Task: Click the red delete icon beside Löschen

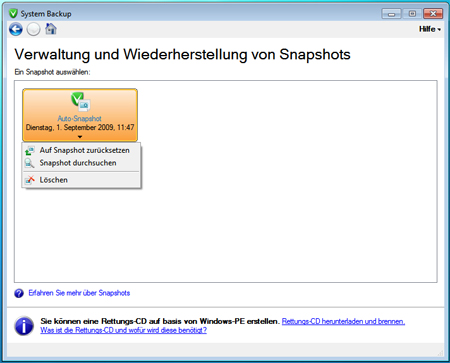Action: 30,180
